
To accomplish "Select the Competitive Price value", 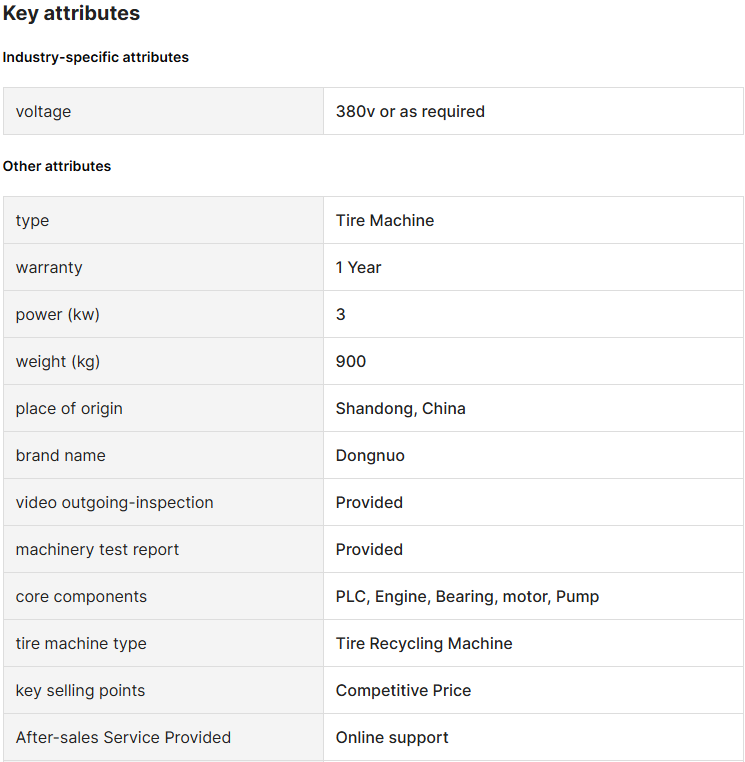I will pyautogui.click(x=403, y=691).
